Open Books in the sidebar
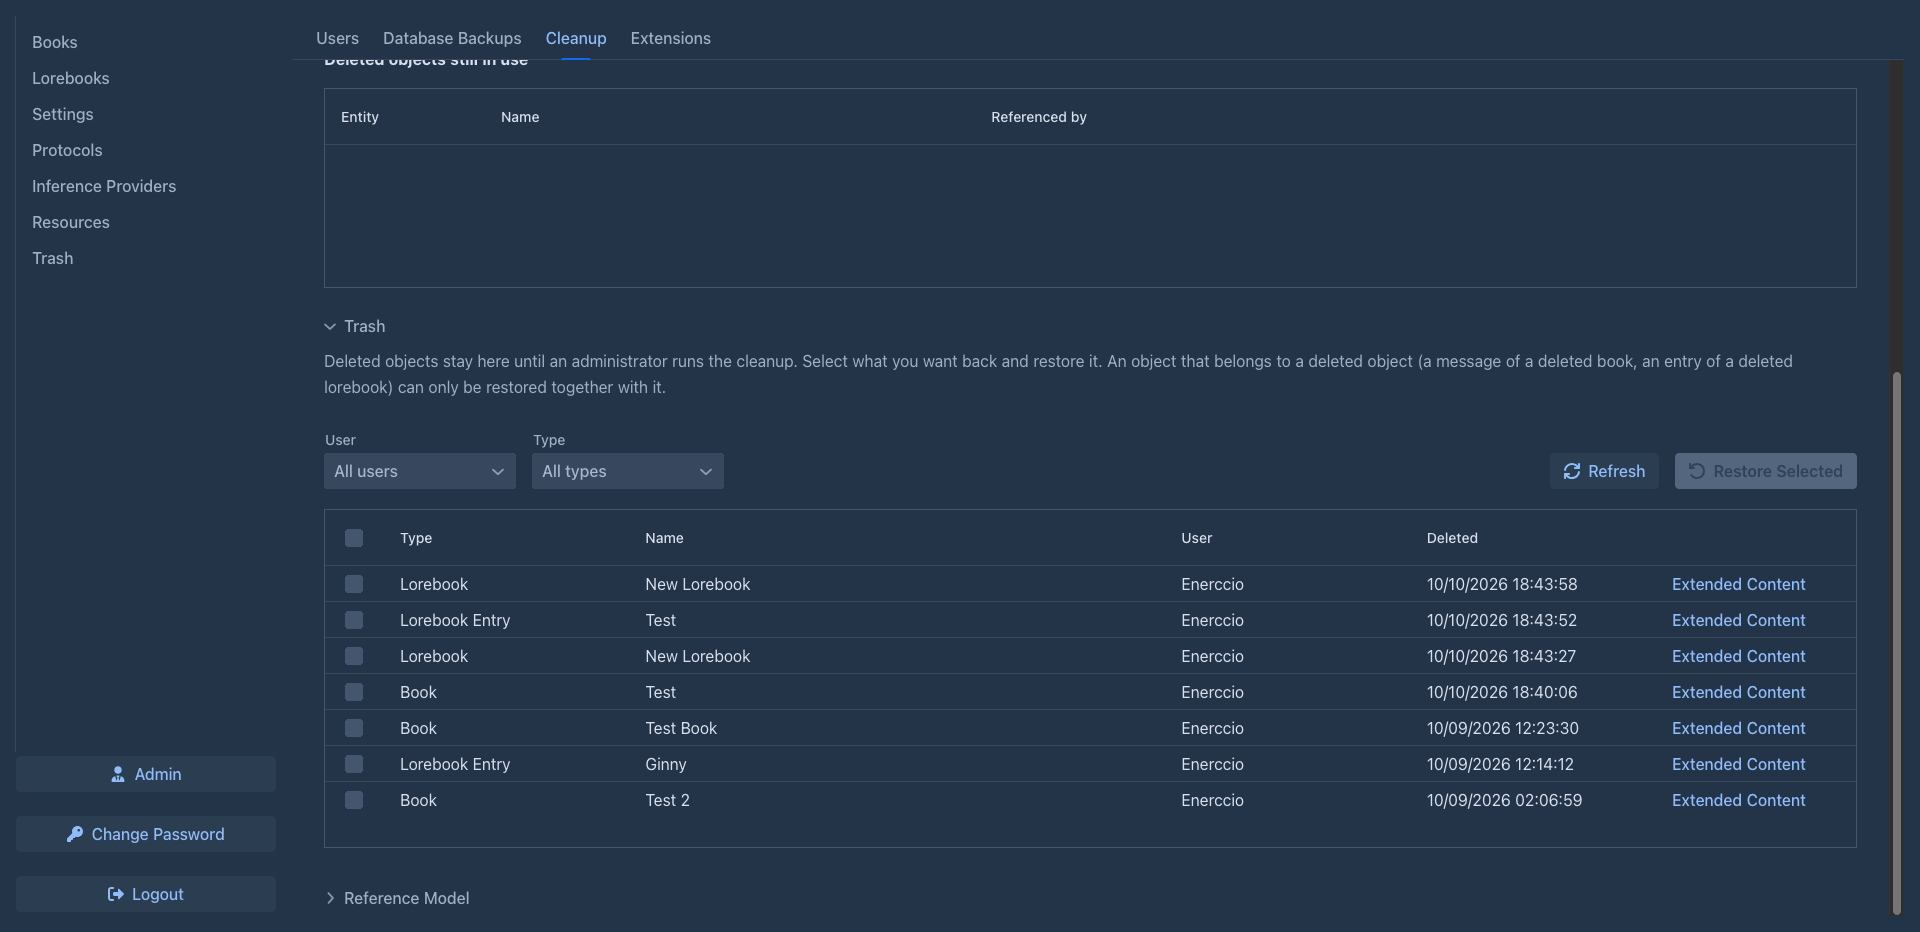1920x932 pixels. 55,42
